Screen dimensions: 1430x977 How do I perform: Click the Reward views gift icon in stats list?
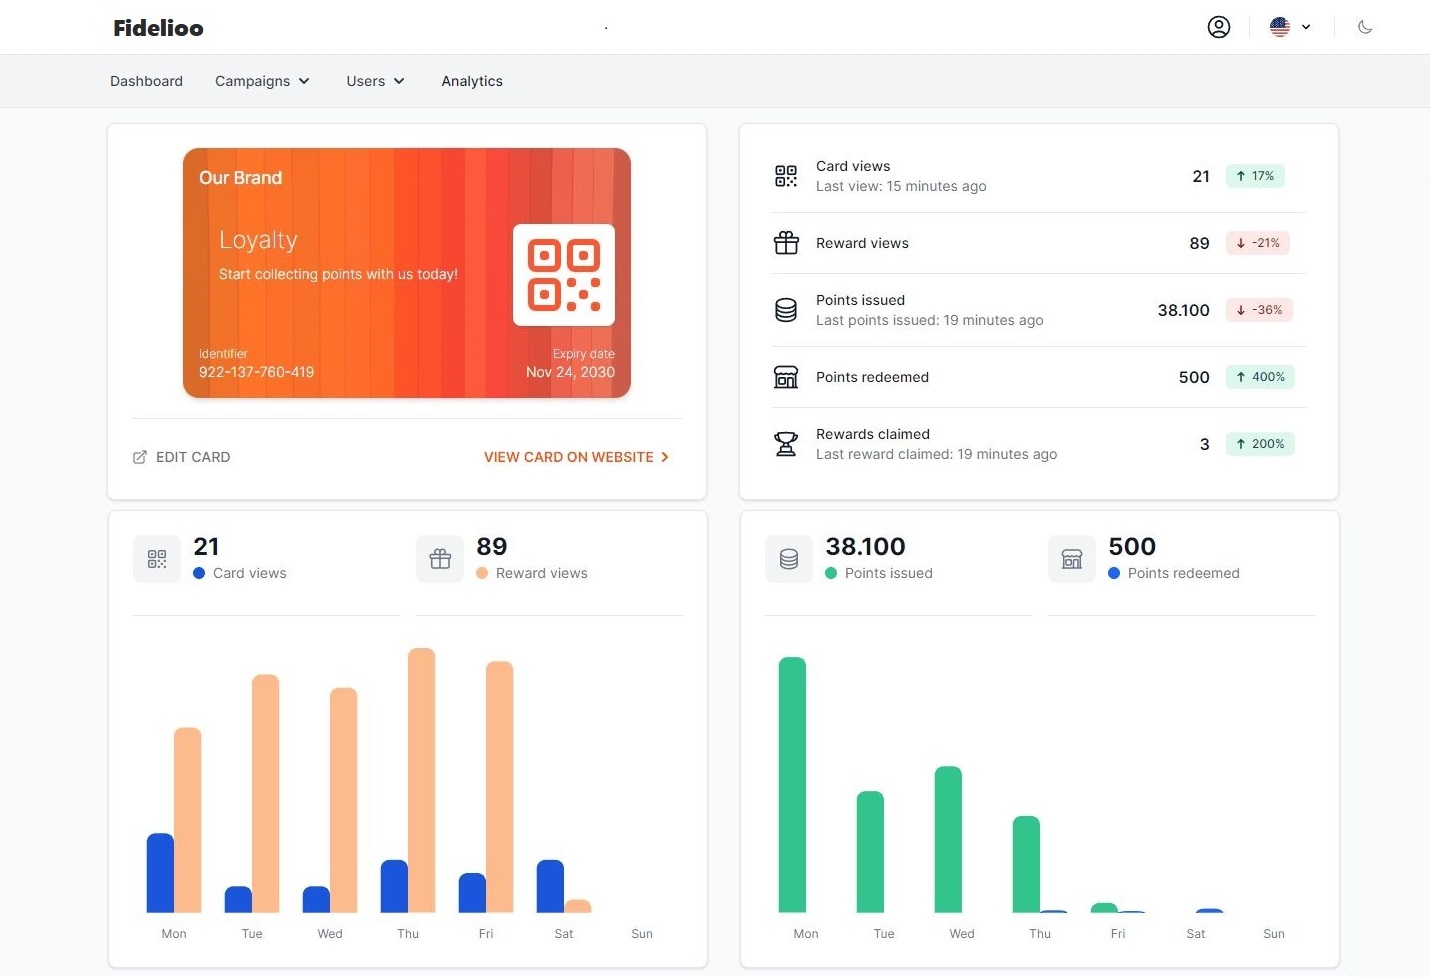pyautogui.click(x=786, y=243)
